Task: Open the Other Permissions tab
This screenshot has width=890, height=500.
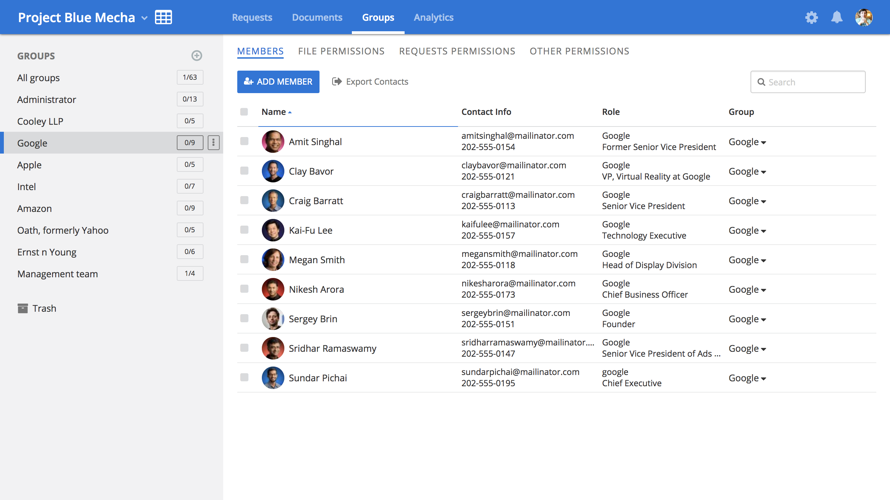Action: (x=580, y=51)
